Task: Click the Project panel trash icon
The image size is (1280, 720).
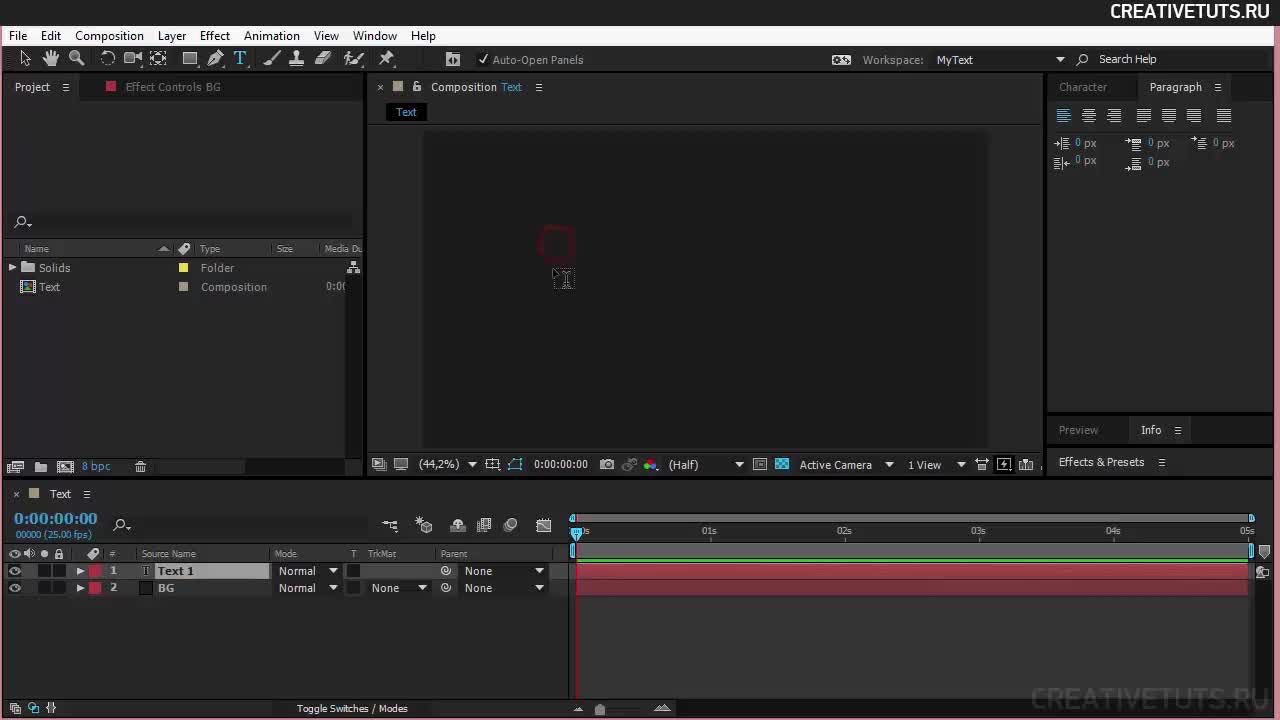Action: [140, 467]
